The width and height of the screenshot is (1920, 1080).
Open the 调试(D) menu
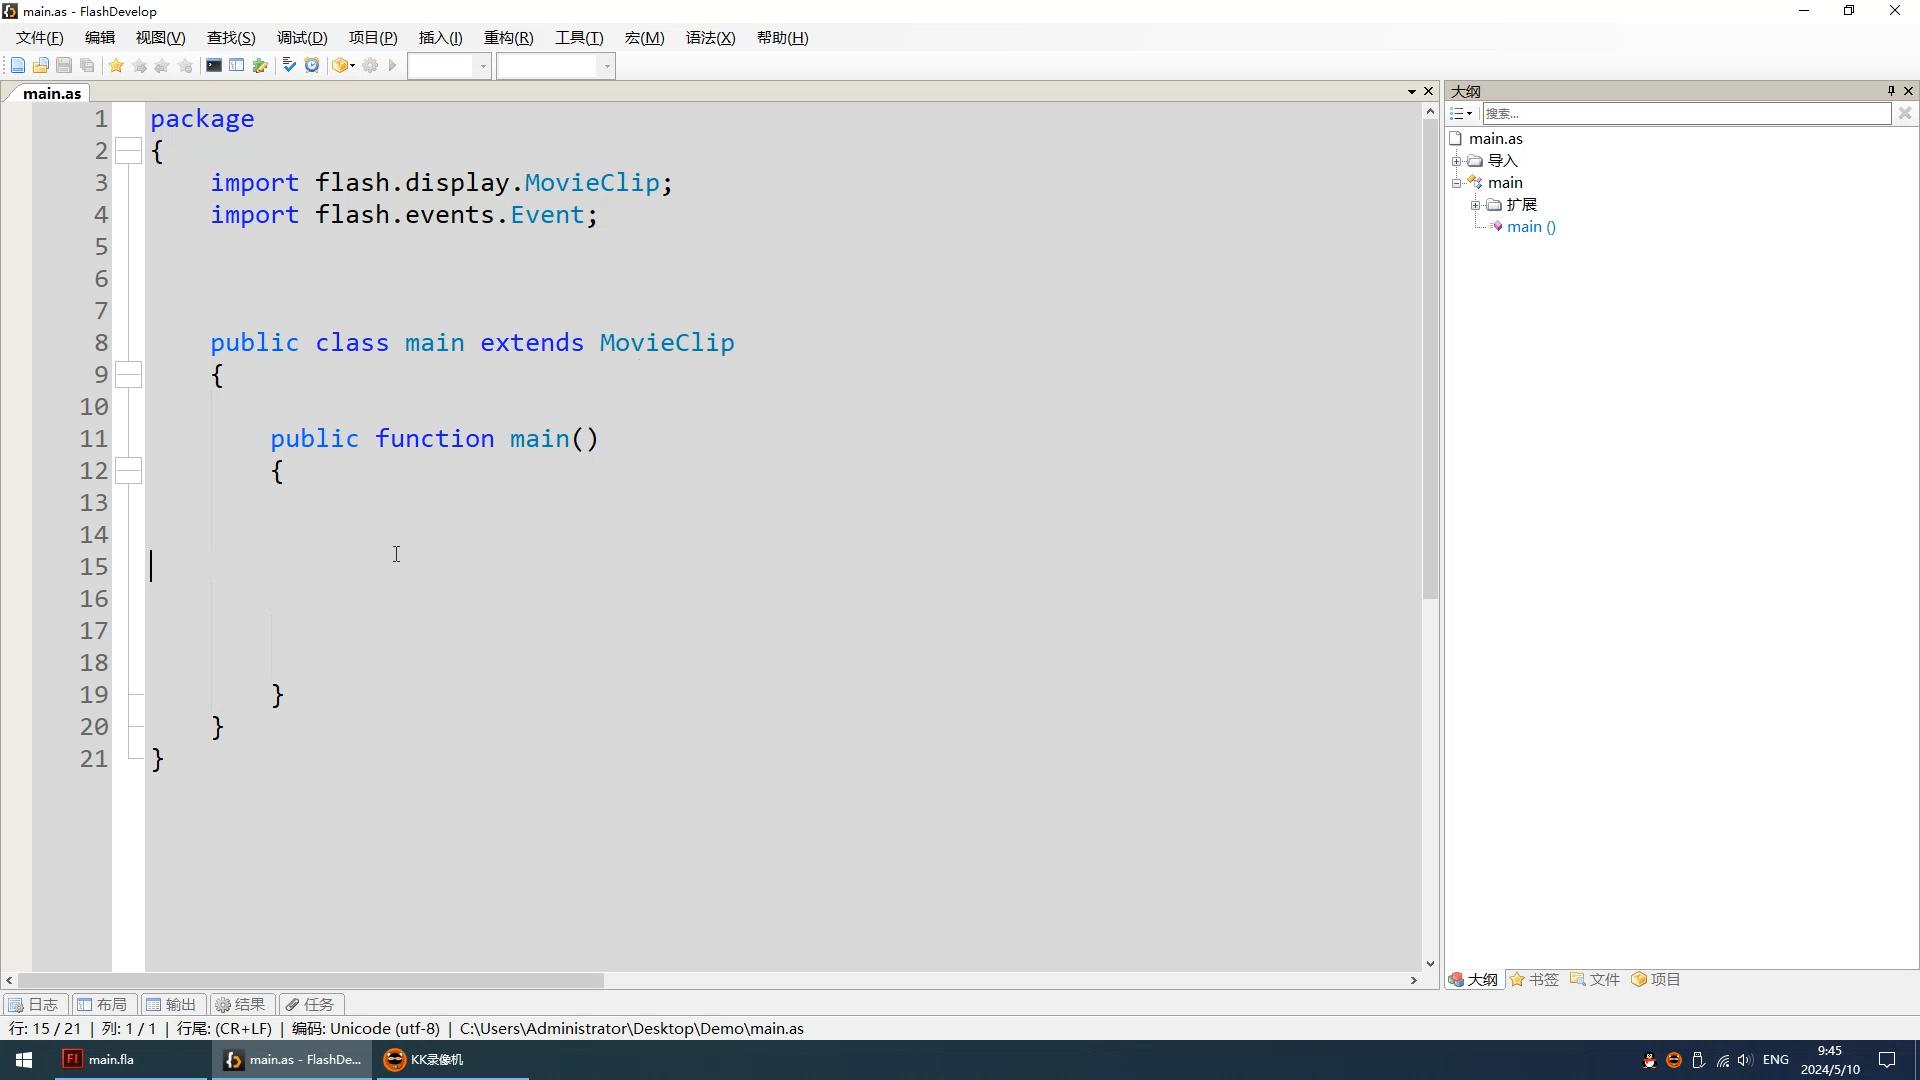click(302, 38)
